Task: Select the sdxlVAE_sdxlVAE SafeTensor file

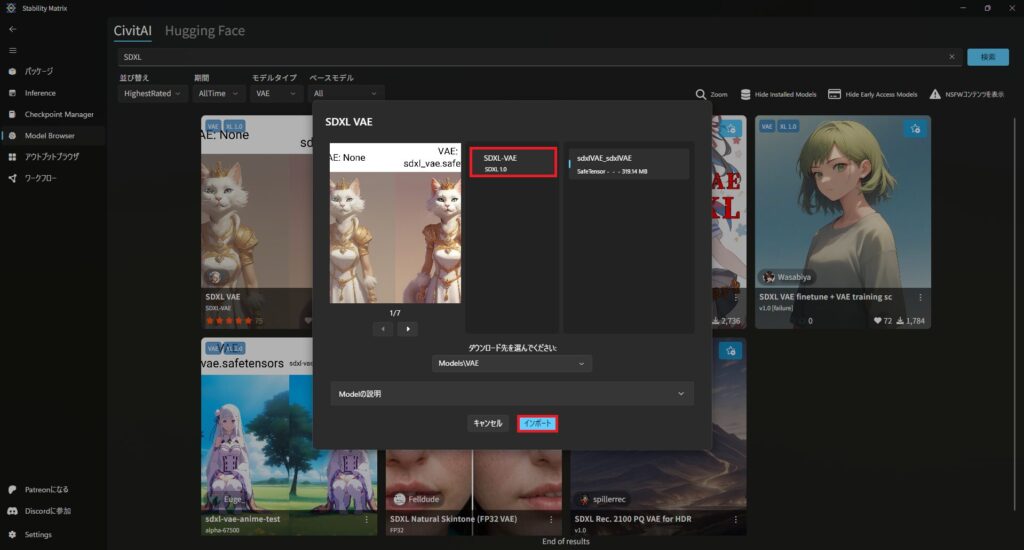Action: tap(628, 164)
